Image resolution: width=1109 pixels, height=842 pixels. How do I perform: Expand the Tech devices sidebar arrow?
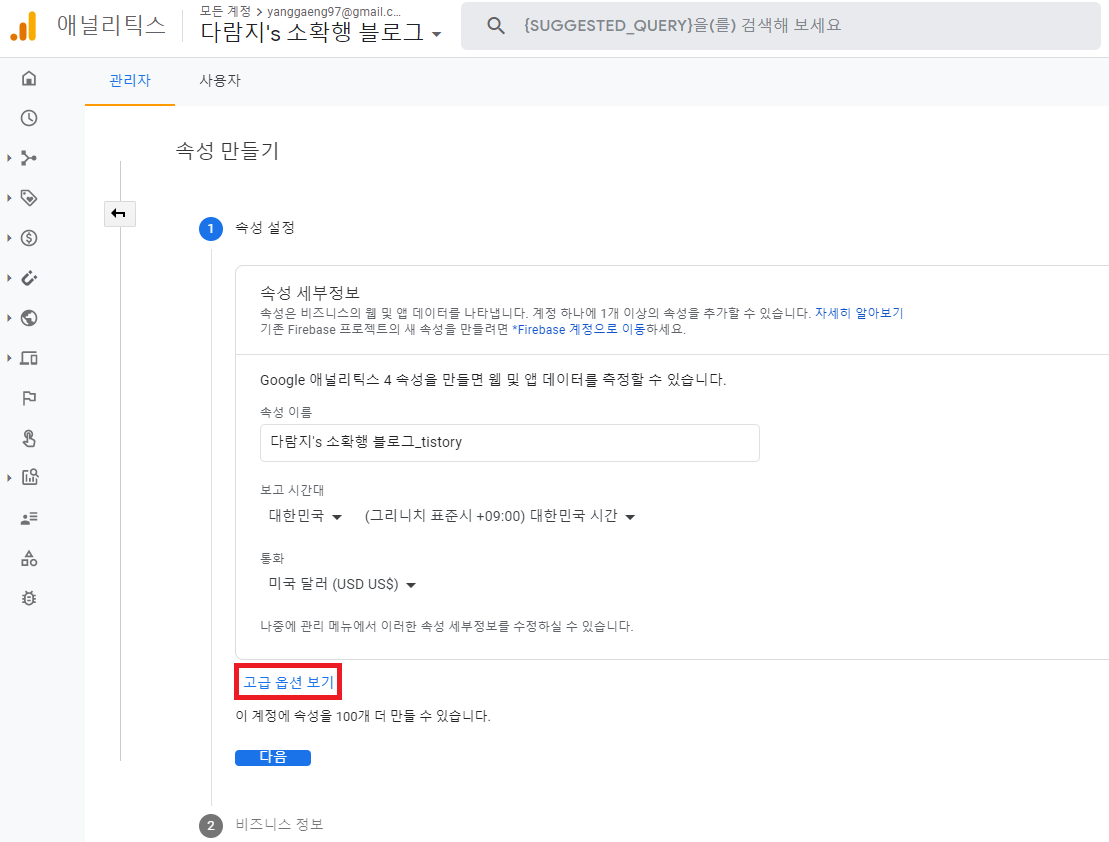[9, 358]
